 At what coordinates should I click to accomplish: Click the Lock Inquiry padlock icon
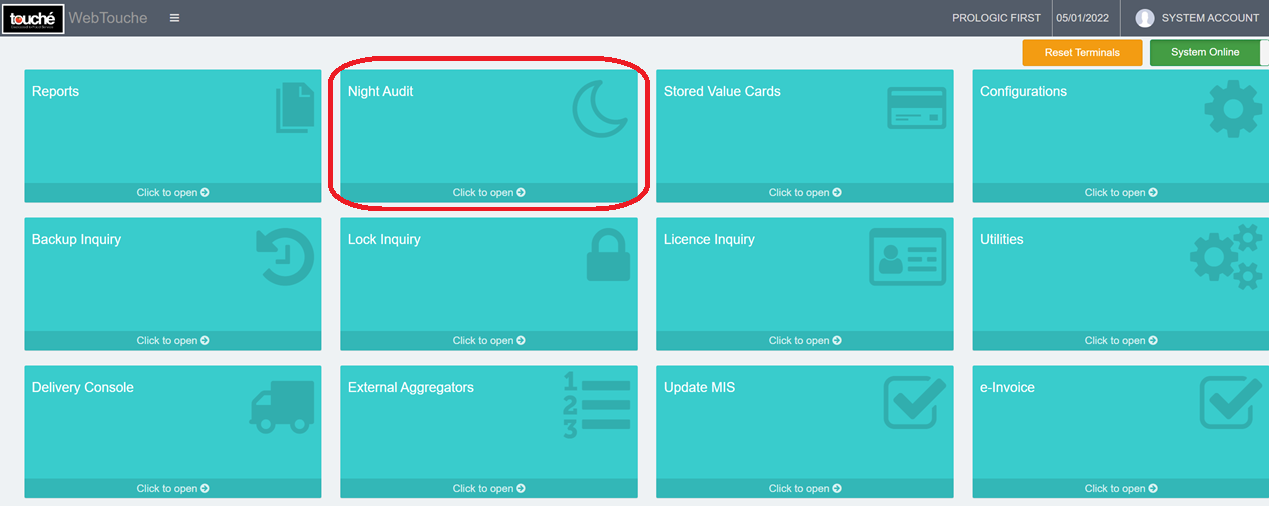[x=608, y=256]
